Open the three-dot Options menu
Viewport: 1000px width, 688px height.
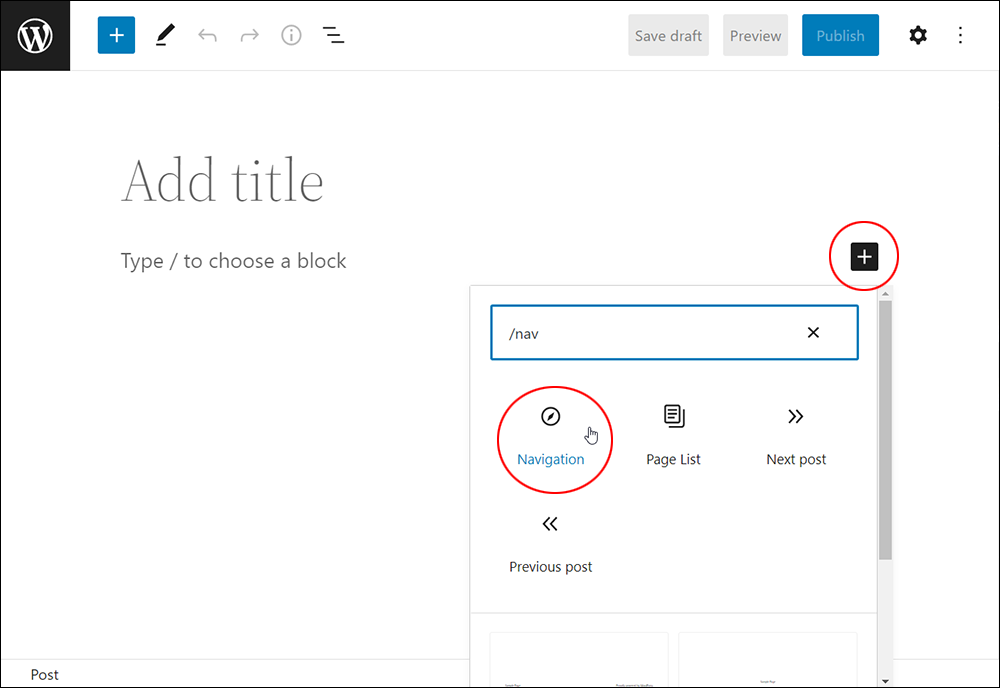(960, 35)
